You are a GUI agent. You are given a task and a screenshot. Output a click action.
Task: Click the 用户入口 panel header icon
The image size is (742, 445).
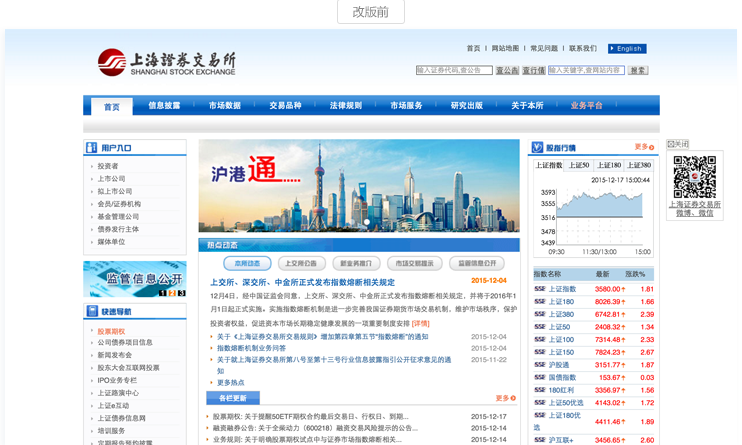(91, 148)
